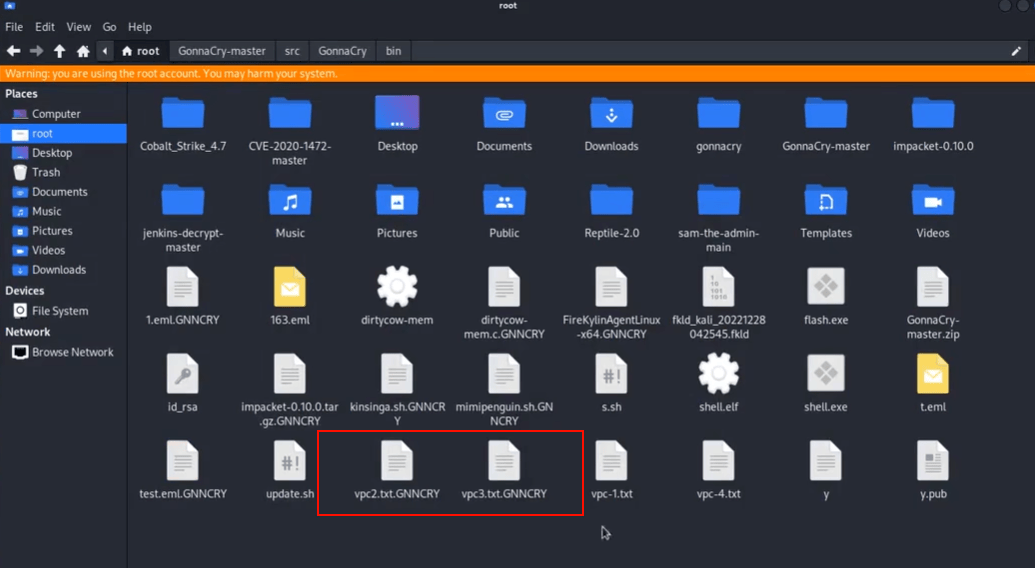
Task: Click the GonnaCry-master.zip file name
Action: click(933, 327)
